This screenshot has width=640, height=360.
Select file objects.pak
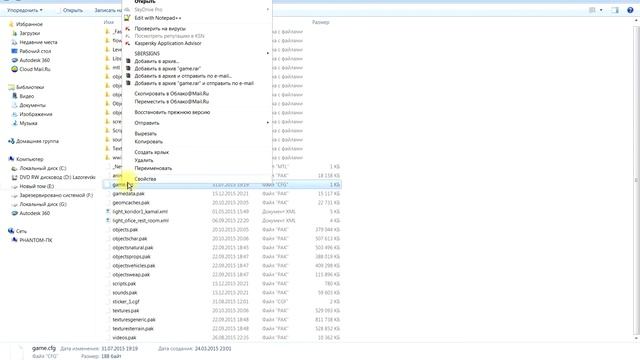(125, 229)
